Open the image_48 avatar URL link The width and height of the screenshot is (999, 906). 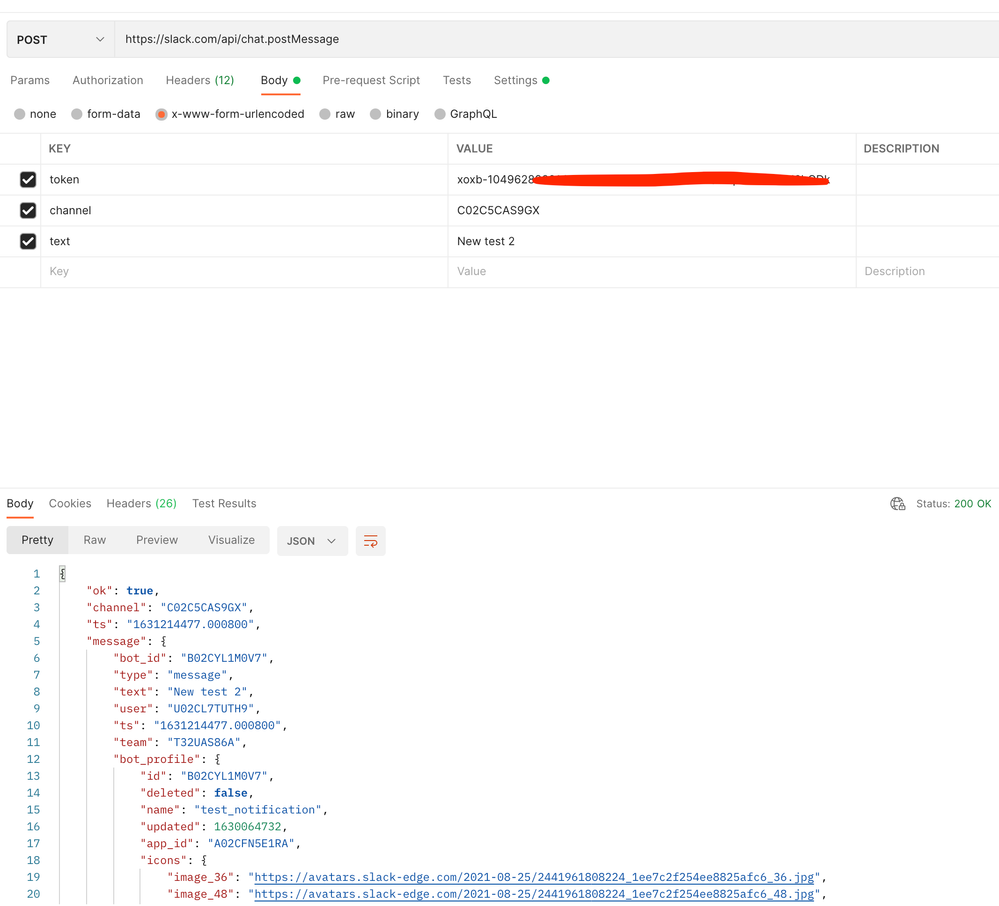point(534,895)
